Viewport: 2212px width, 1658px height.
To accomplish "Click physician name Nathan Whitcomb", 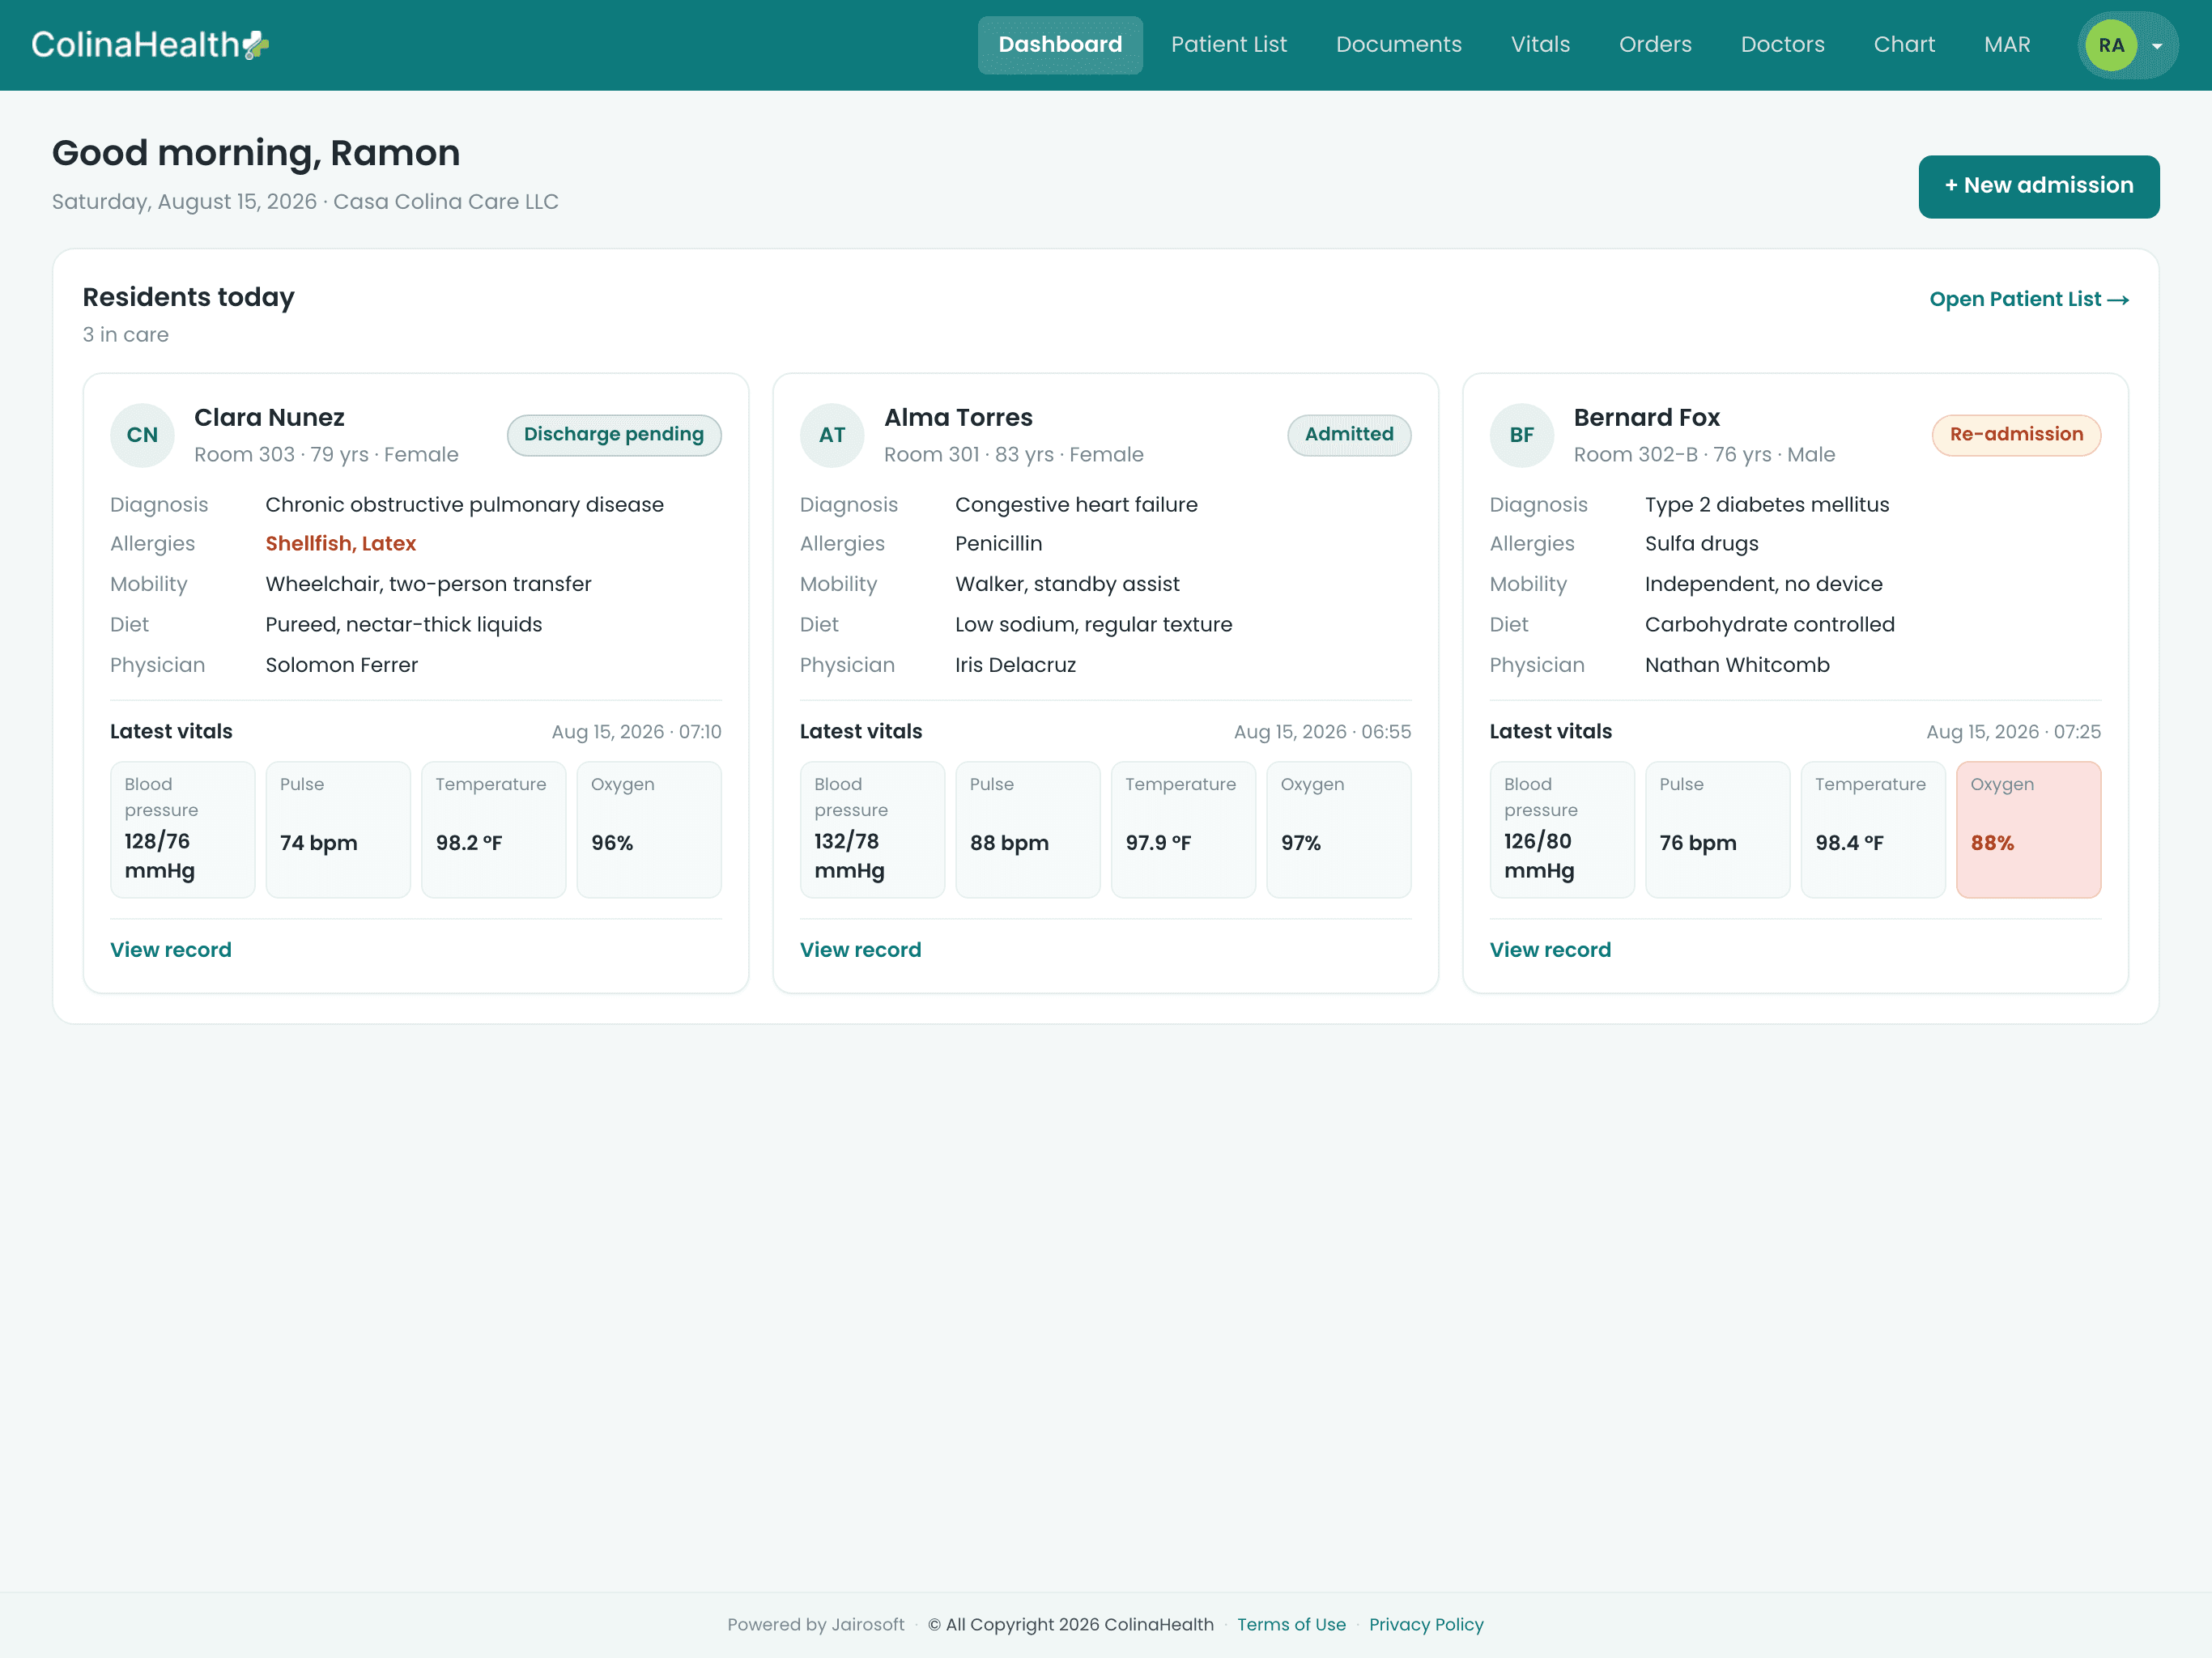I will click(1737, 665).
